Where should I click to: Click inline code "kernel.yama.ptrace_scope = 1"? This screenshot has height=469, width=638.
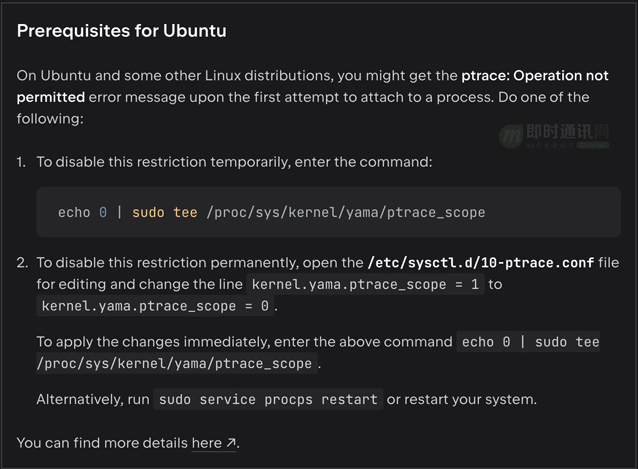[365, 284]
